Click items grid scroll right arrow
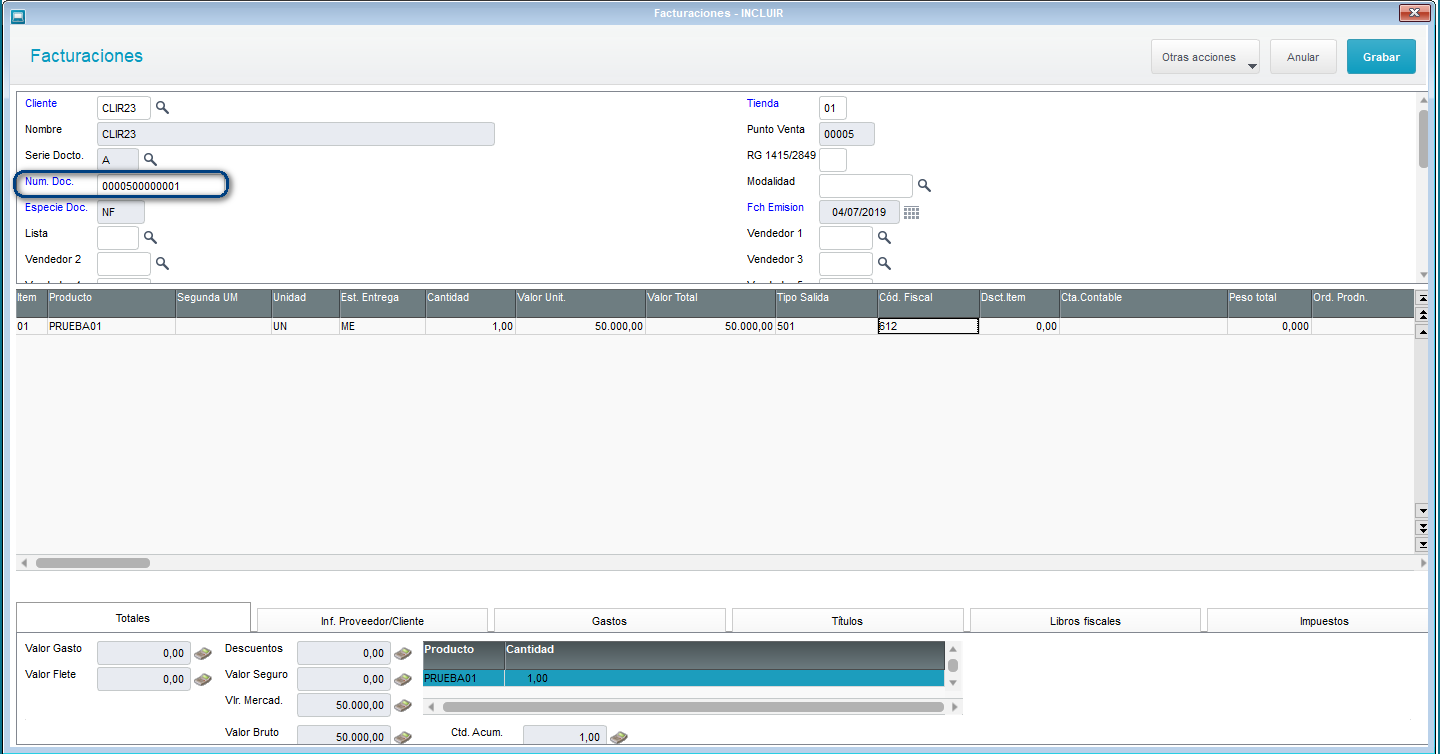1440x754 pixels. [x=1423, y=563]
